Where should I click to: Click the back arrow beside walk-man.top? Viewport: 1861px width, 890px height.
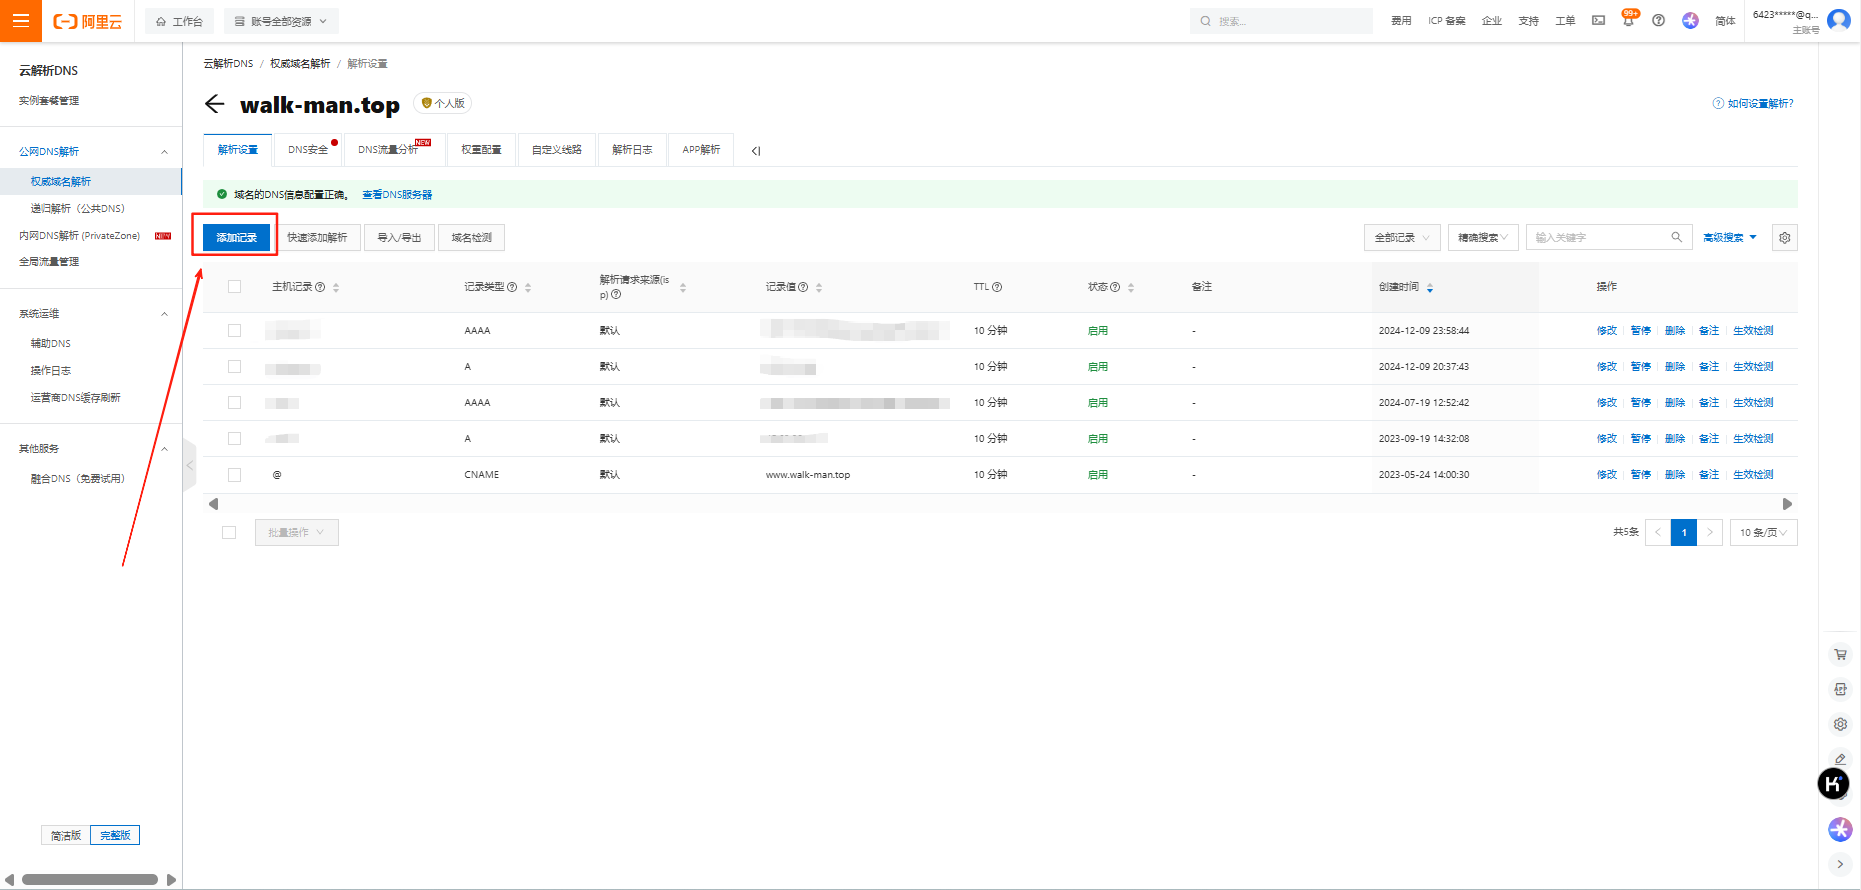pos(214,104)
